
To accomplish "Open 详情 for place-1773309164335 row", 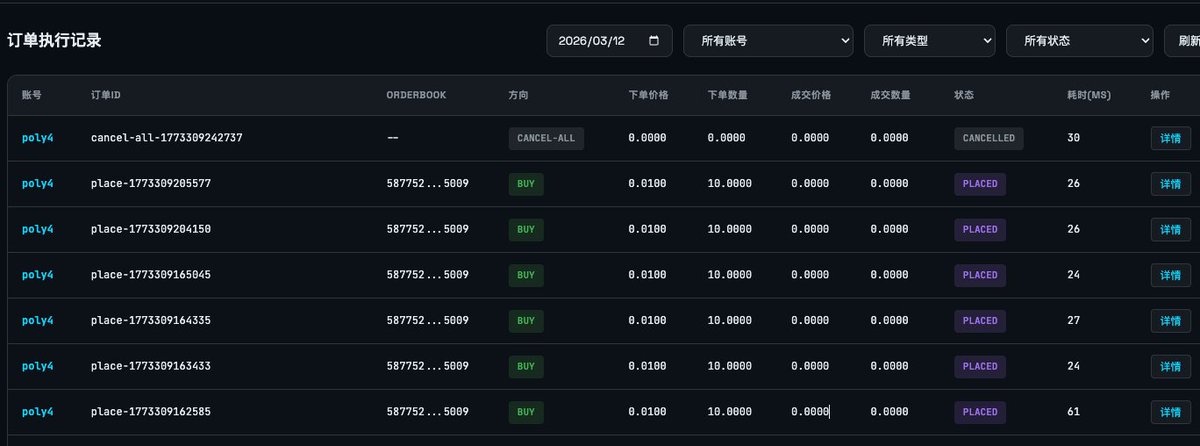I will pyautogui.click(x=1170, y=321).
